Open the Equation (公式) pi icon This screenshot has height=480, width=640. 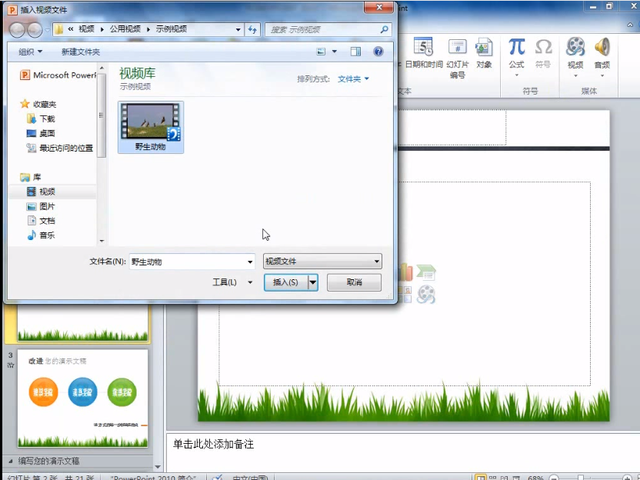[516, 50]
